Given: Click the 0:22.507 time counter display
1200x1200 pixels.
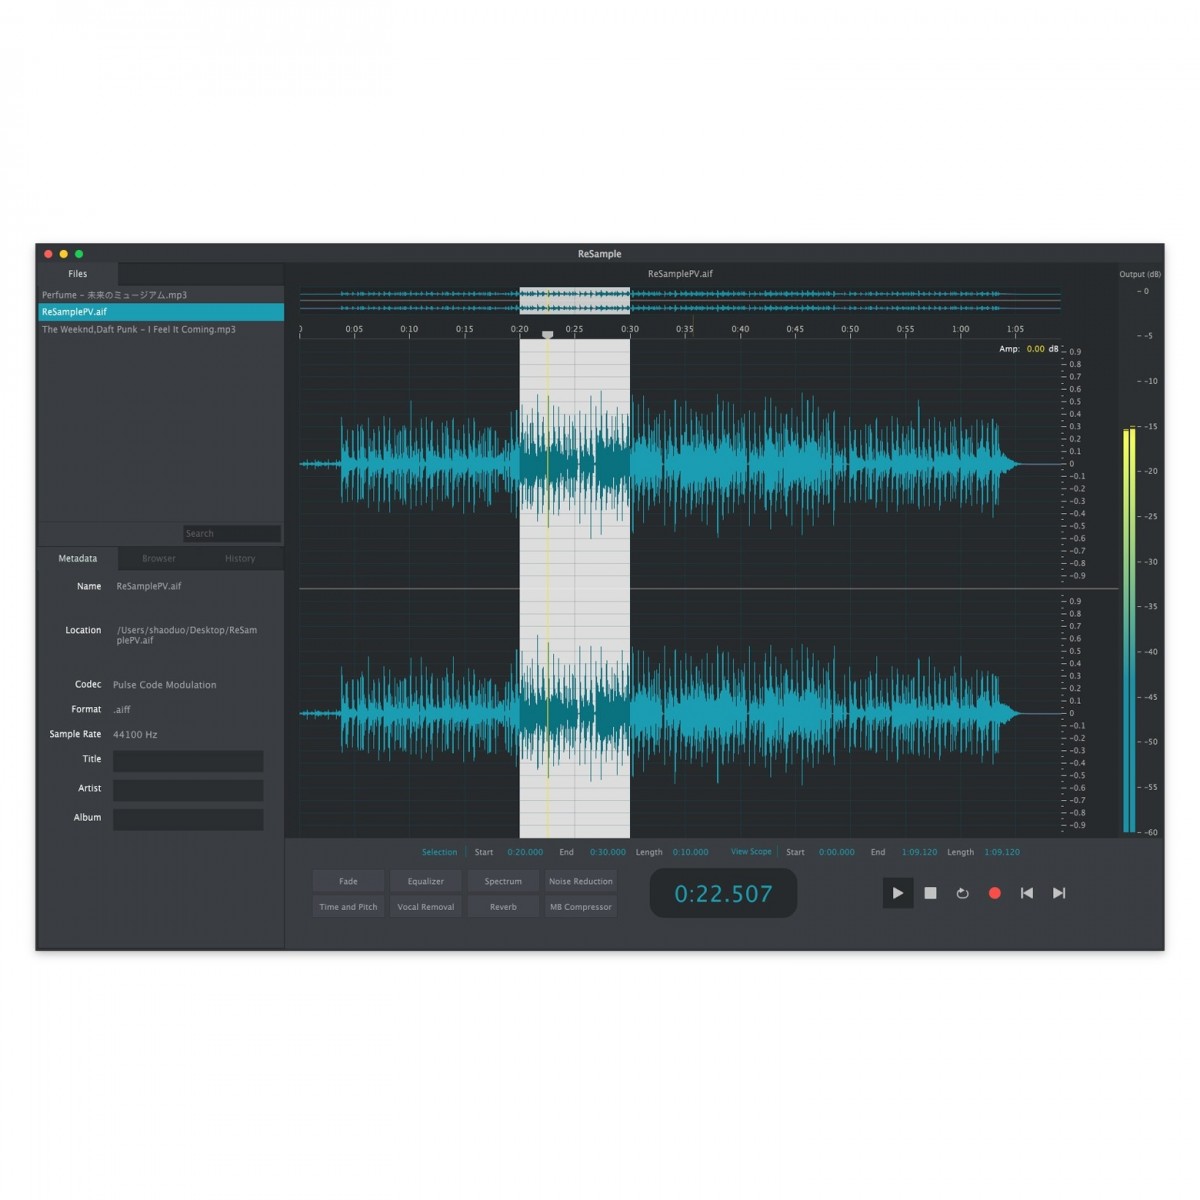Looking at the screenshot, I should click(723, 893).
